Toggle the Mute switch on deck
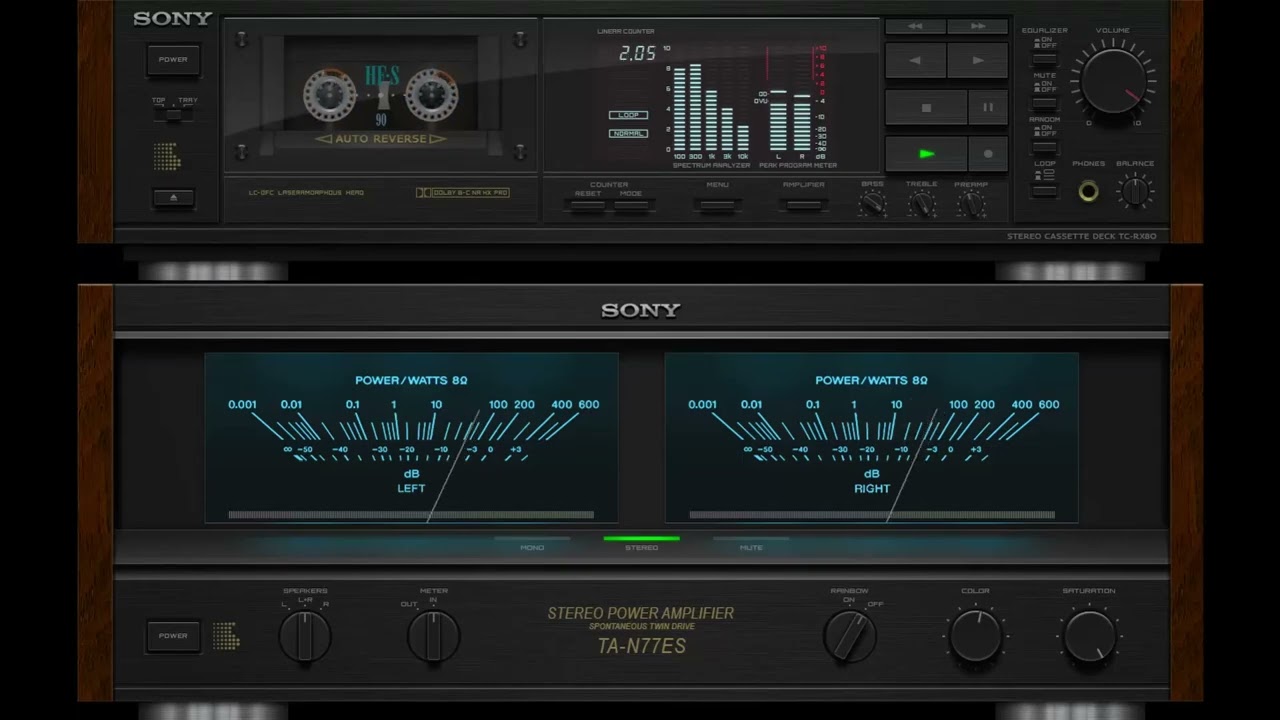The height and width of the screenshot is (720, 1280). tap(1045, 103)
